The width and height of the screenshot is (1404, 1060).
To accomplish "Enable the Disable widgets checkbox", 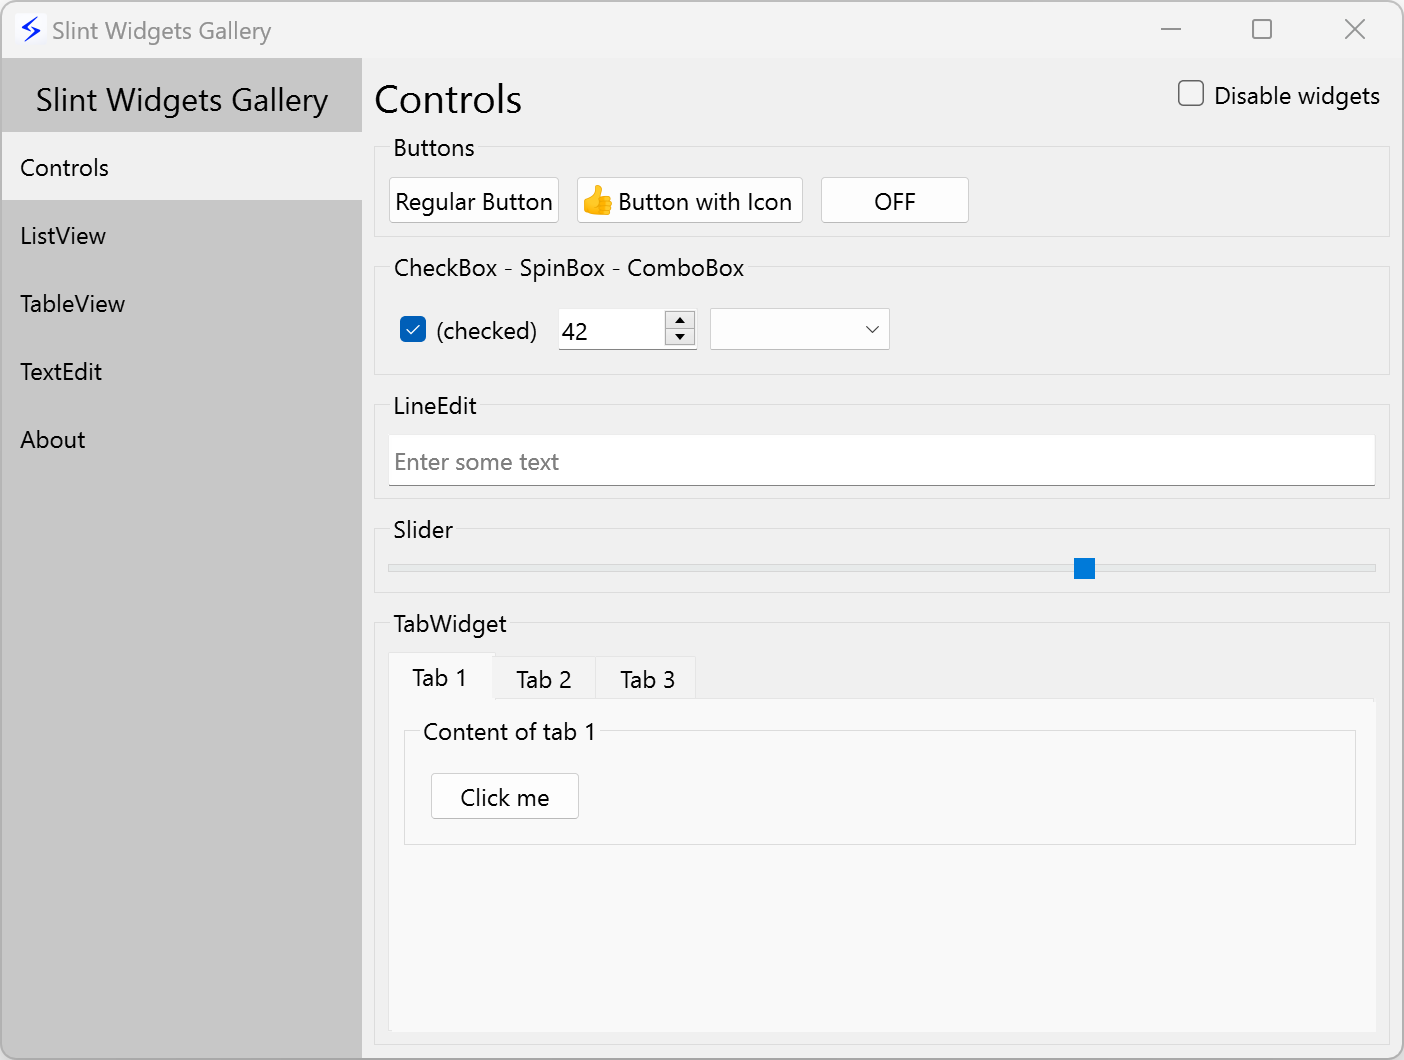I will (x=1190, y=94).
